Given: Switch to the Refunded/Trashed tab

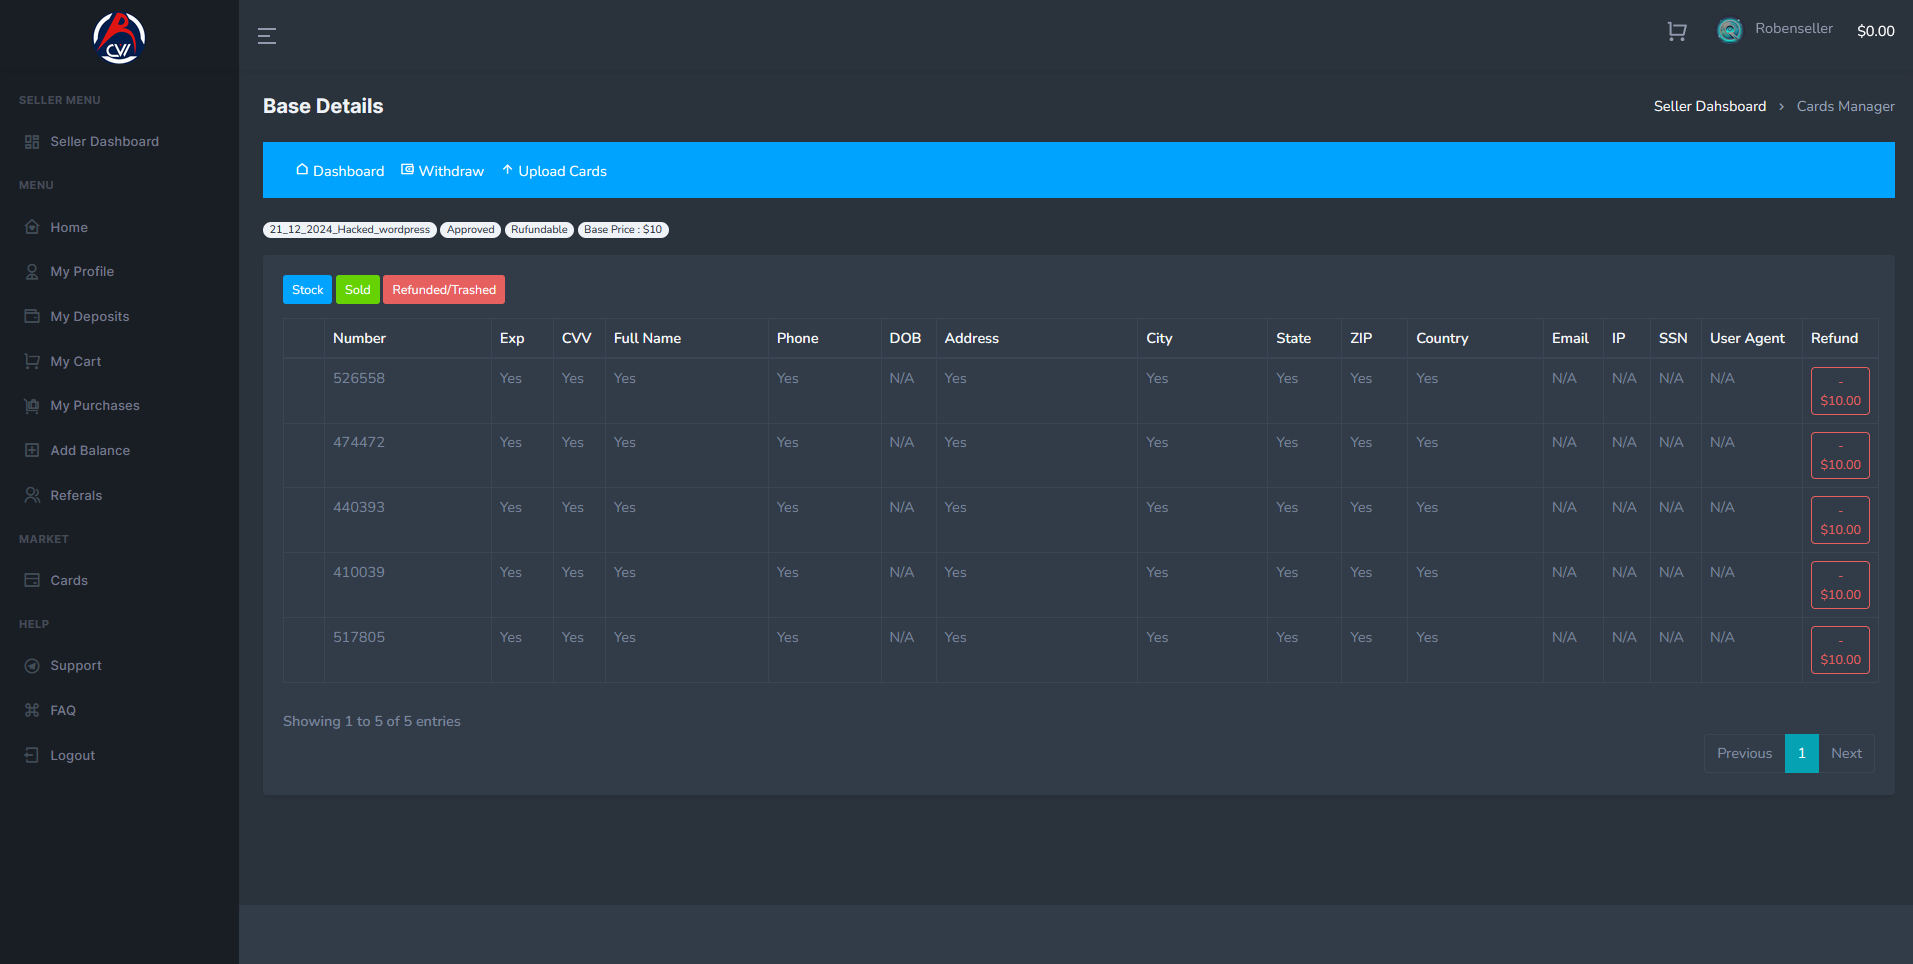Looking at the screenshot, I should coord(444,290).
